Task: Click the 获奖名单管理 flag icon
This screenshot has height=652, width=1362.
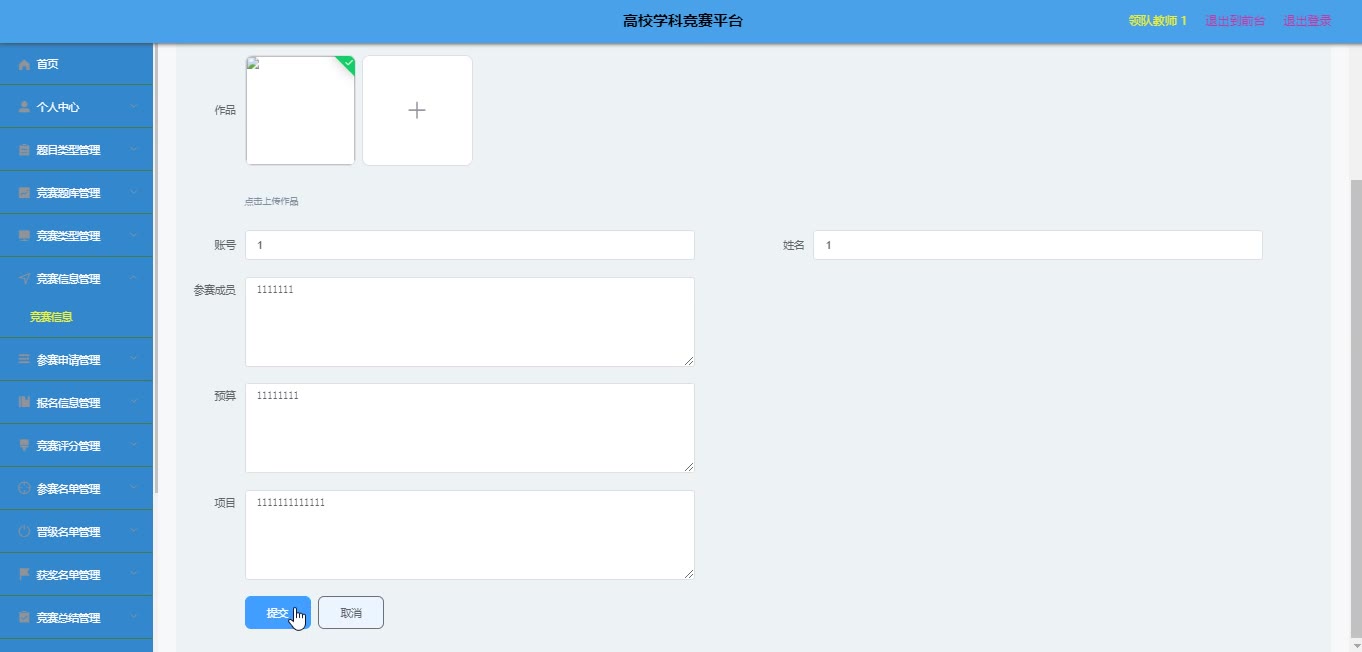Action: pos(24,575)
